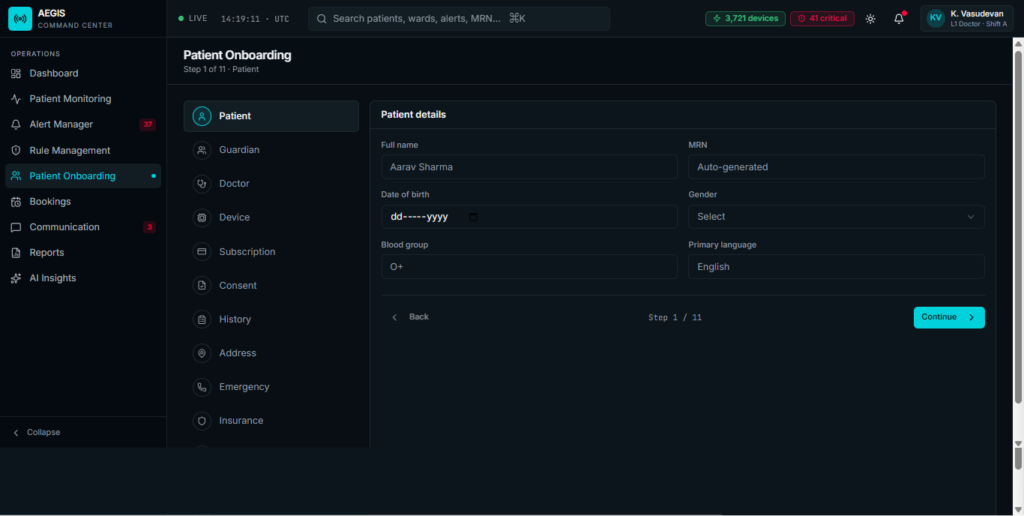Select the Guardian onboarding step
The image size is (1024, 516).
(x=271, y=150)
